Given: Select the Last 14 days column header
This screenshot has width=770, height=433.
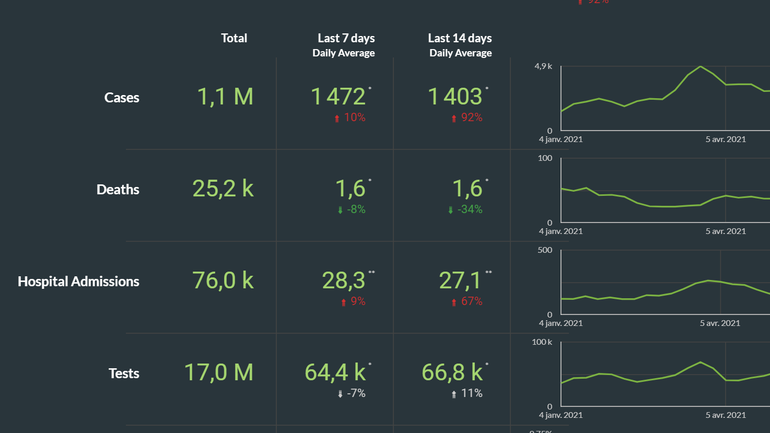Looking at the screenshot, I should coord(461,38).
